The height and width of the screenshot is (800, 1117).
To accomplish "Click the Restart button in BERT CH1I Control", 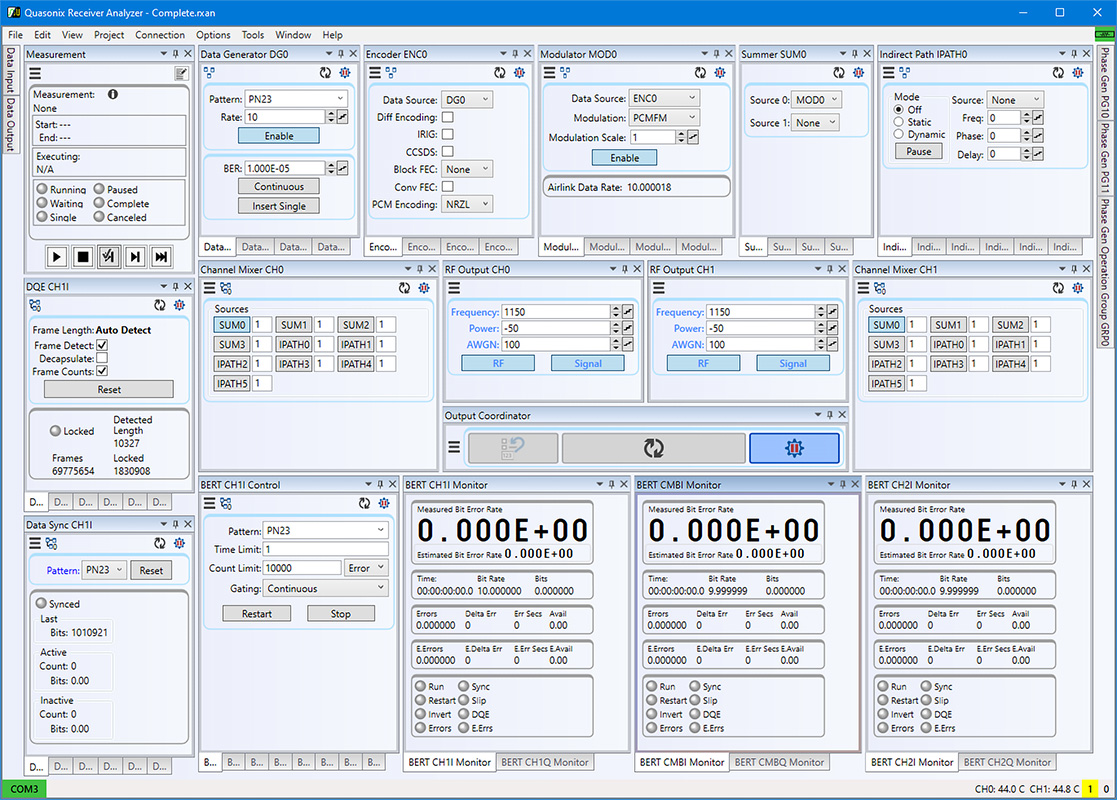I will click(x=257, y=614).
